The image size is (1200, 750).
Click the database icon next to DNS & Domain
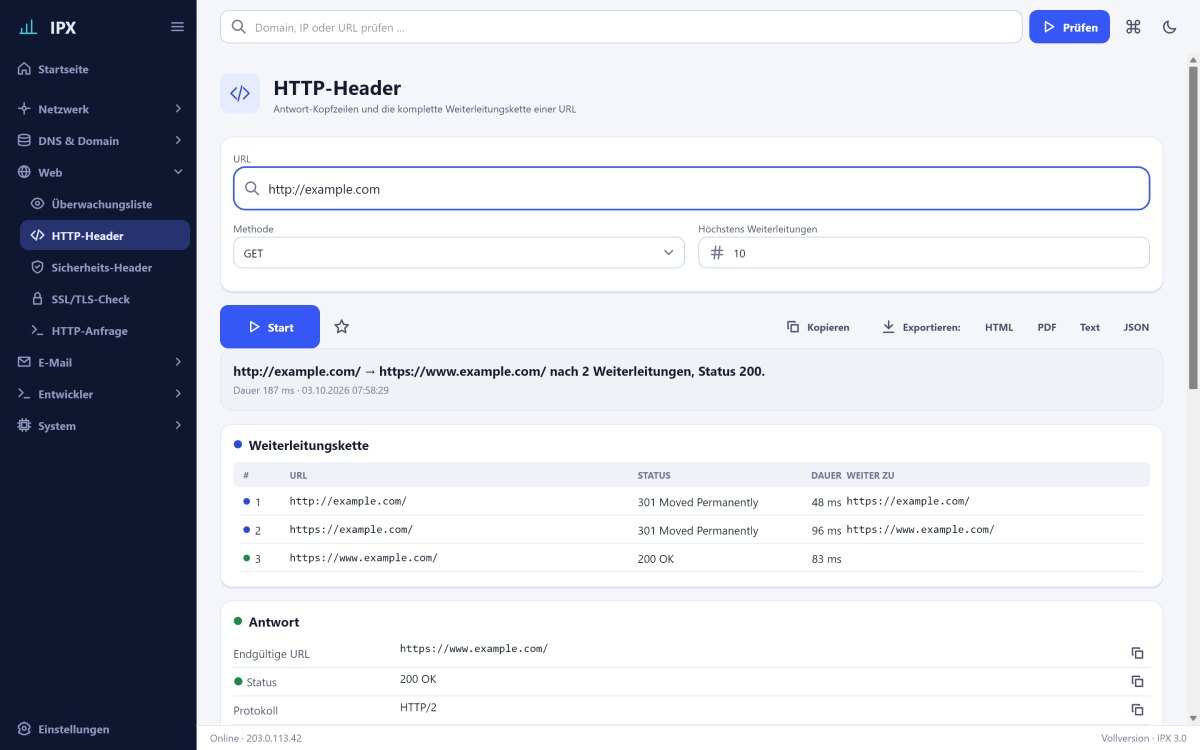(24, 140)
